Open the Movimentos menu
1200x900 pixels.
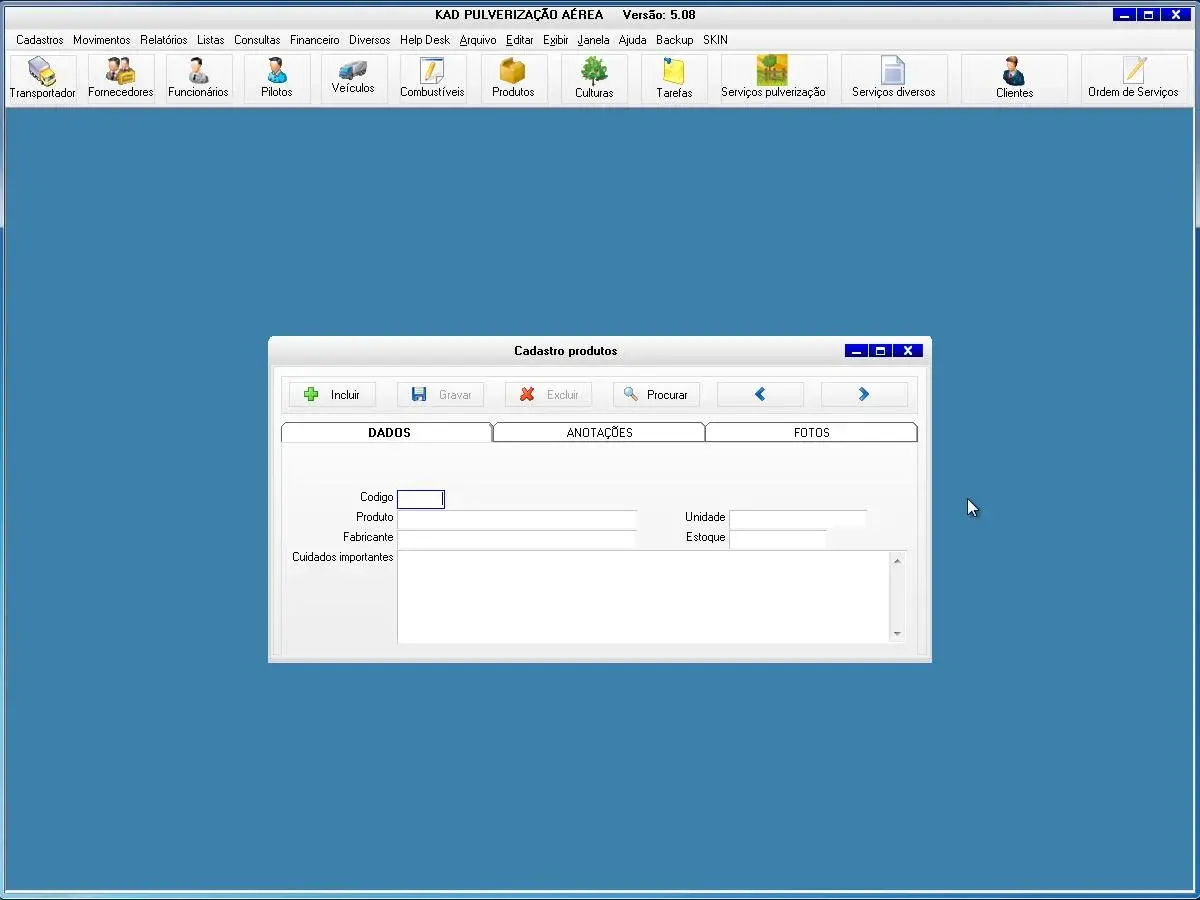(x=101, y=40)
